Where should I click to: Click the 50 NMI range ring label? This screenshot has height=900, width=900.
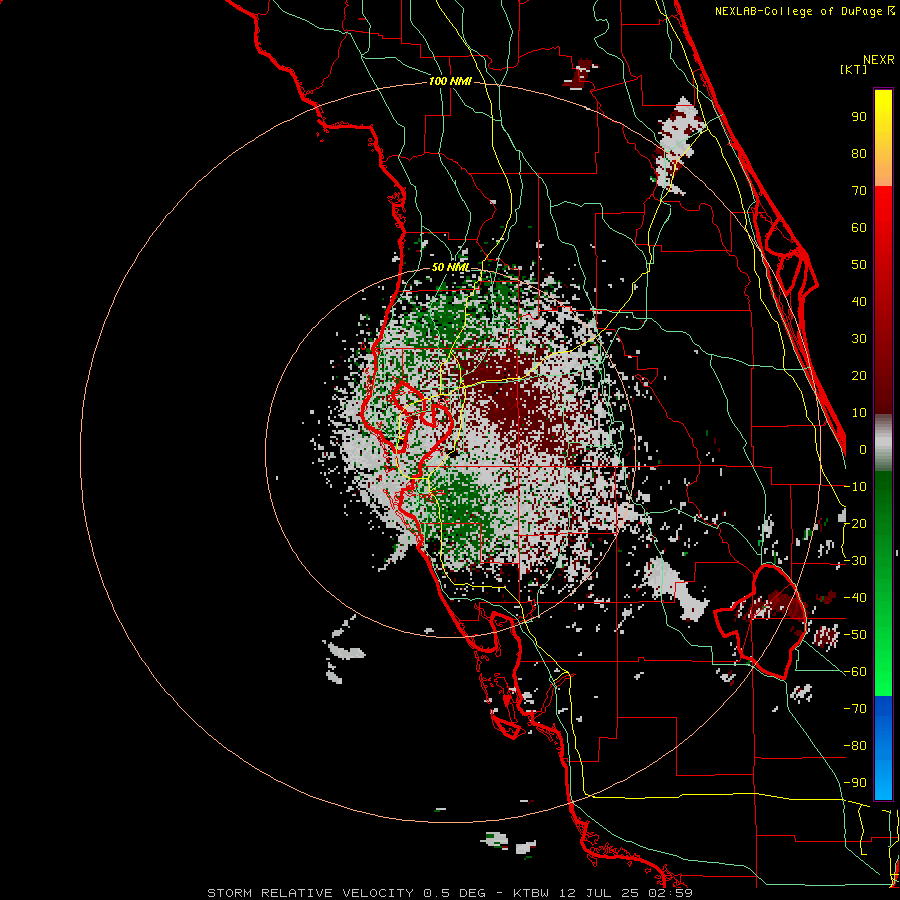pyautogui.click(x=451, y=267)
